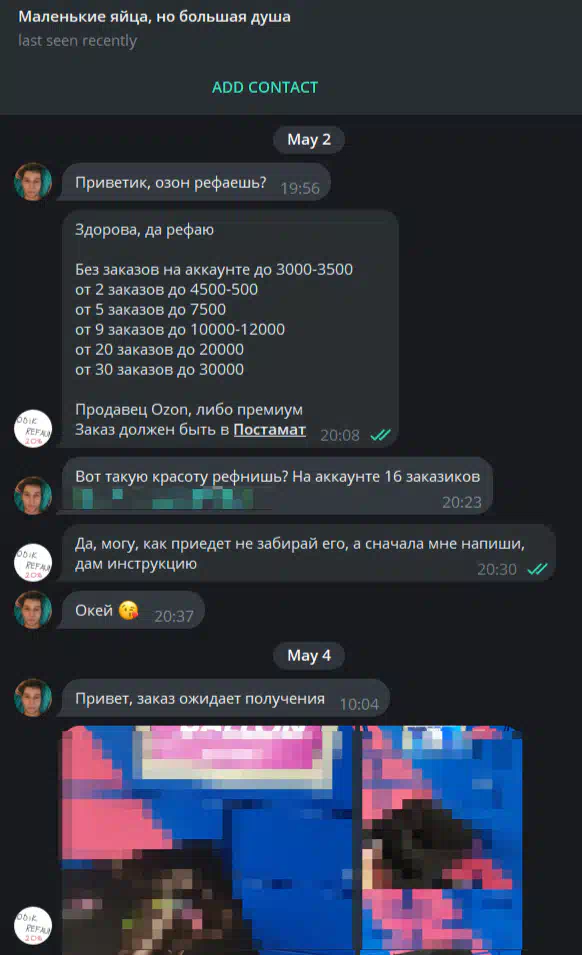Open the left blurred photo attachment
Image resolution: width=582 pixels, height=955 pixels.
pyautogui.click(x=208, y=840)
